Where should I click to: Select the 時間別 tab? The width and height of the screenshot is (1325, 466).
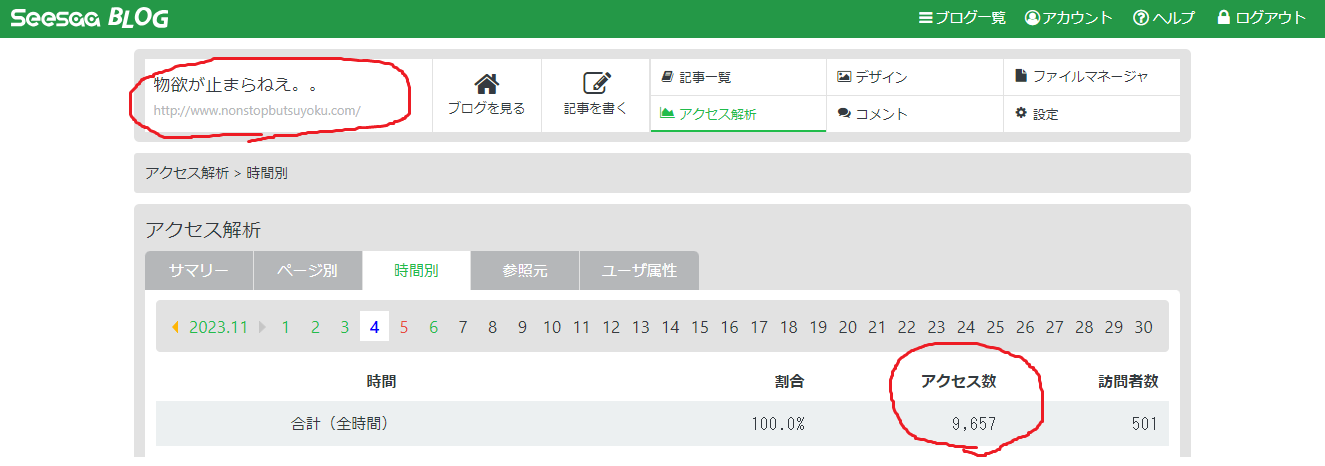tap(416, 271)
